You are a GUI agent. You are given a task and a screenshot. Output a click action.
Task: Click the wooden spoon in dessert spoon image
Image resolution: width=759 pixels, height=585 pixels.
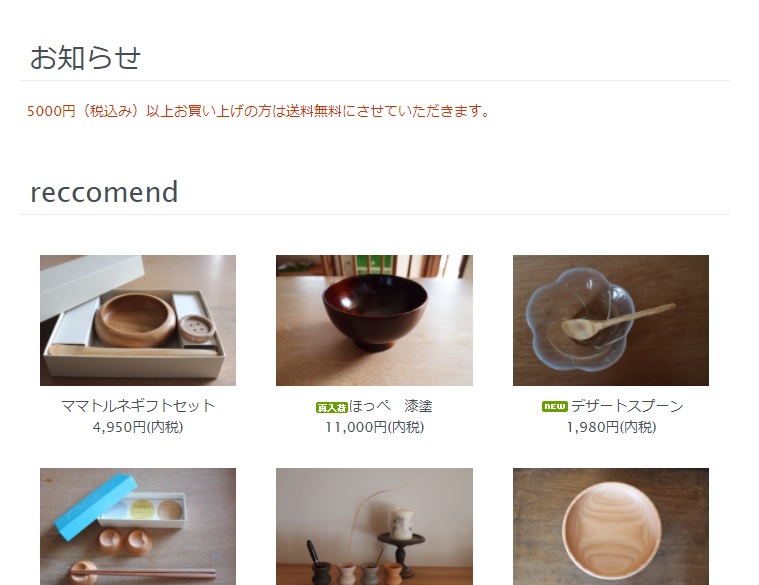(x=619, y=321)
